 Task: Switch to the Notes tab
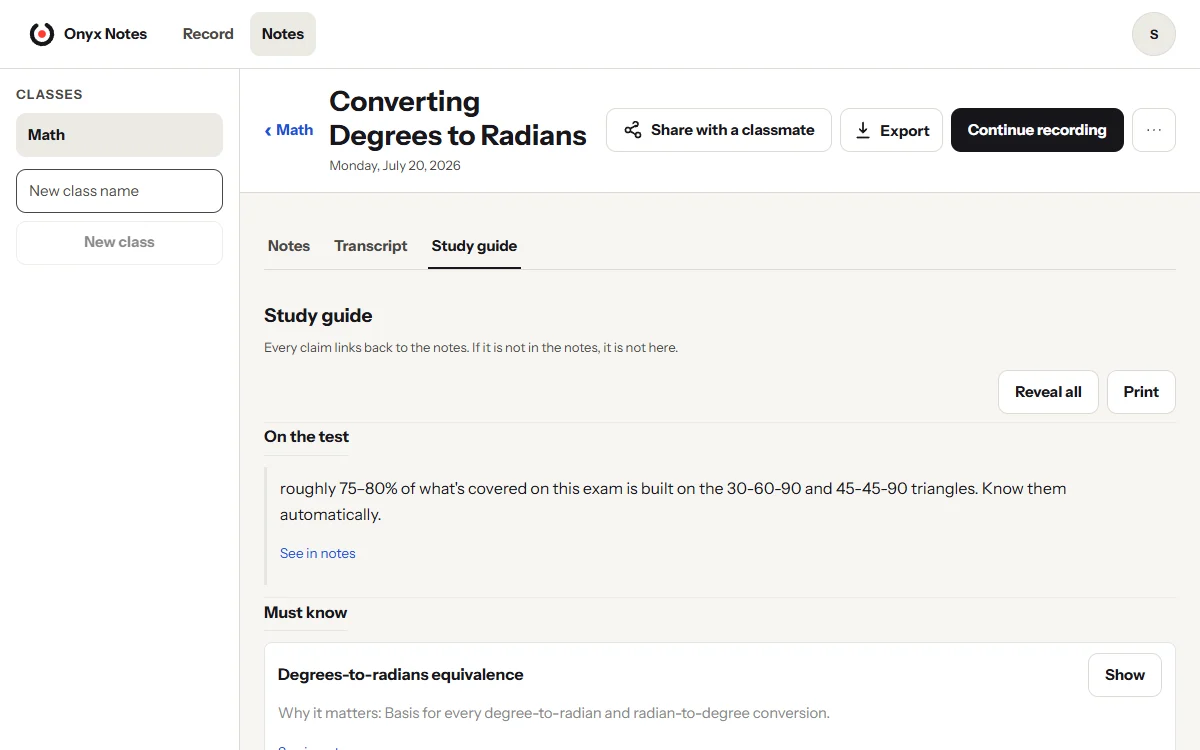(x=289, y=246)
